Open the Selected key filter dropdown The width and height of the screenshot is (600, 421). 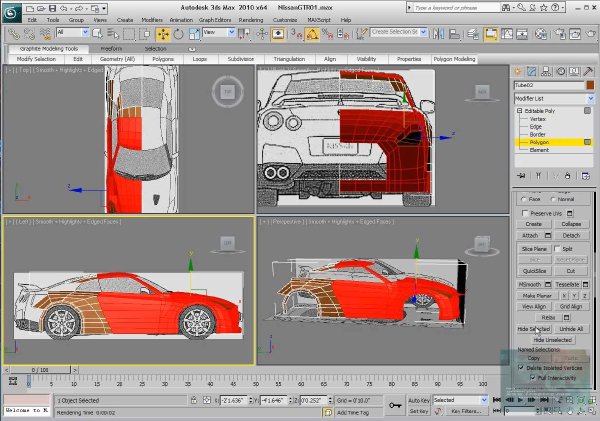coord(460,400)
